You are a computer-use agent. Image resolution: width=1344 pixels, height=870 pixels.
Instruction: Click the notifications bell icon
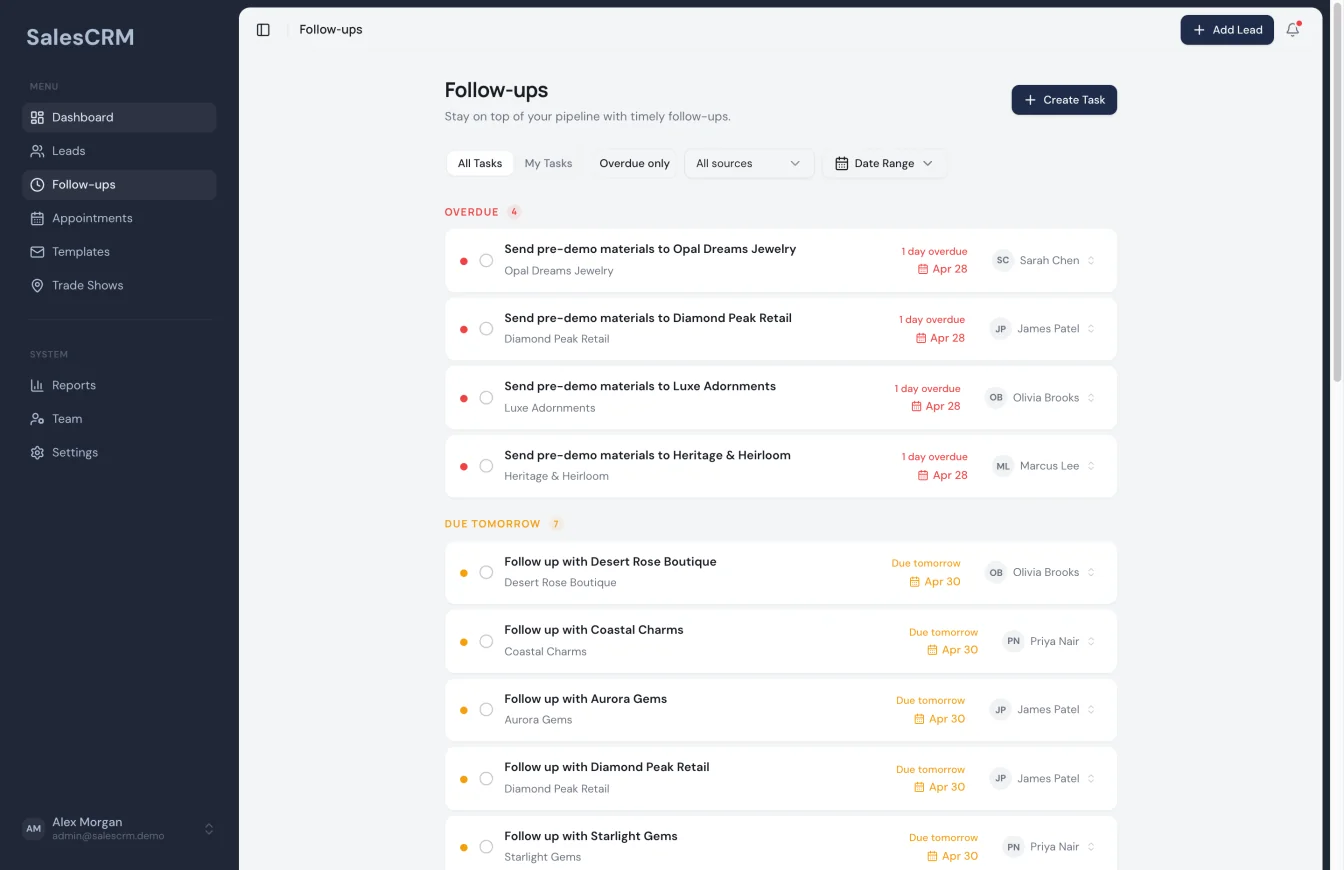coord(1292,30)
